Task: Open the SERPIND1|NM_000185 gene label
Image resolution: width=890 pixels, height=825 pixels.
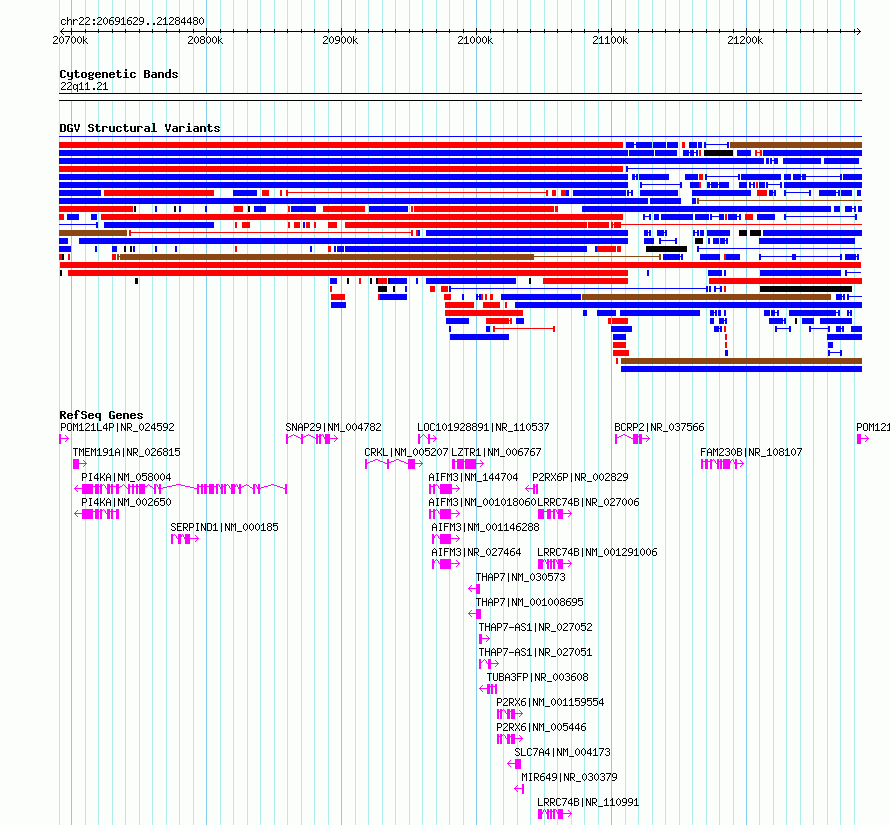Action: tap(224, 527)
